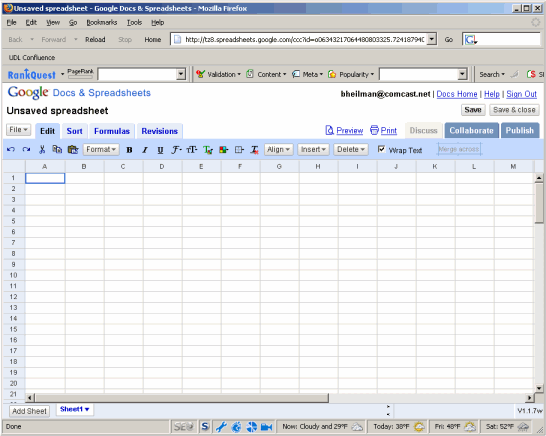Click the RankQuest toolbar logo
This screenshot has width=546, height=436.
[32, 74]
